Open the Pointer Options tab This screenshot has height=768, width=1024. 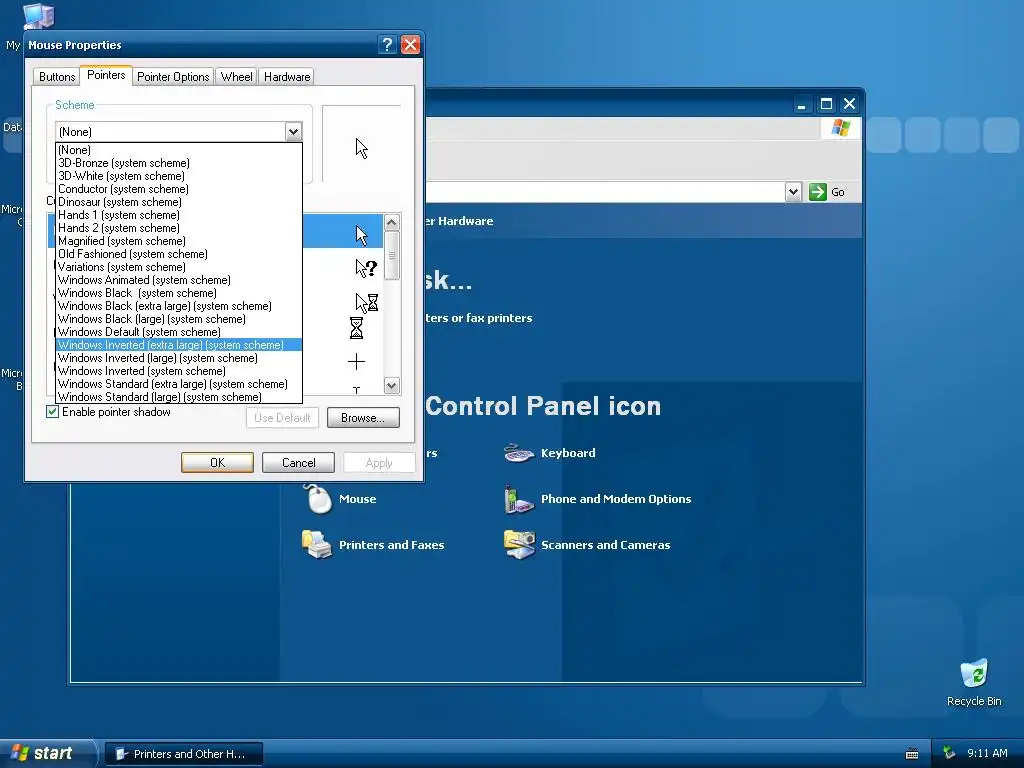(173, 76)
